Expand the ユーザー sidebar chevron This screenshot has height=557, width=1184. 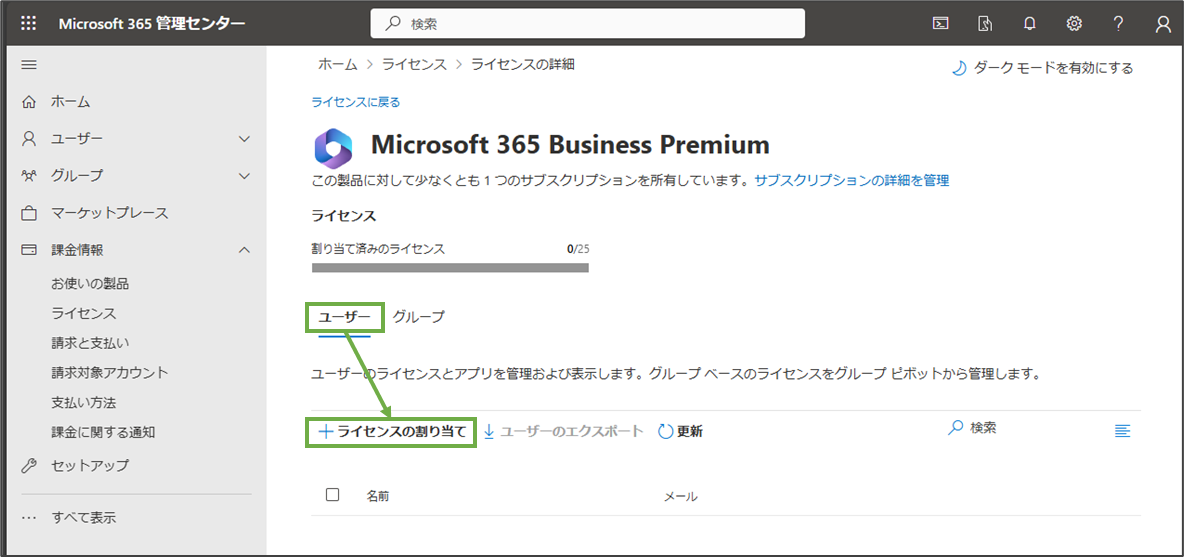tap(244, 138)
